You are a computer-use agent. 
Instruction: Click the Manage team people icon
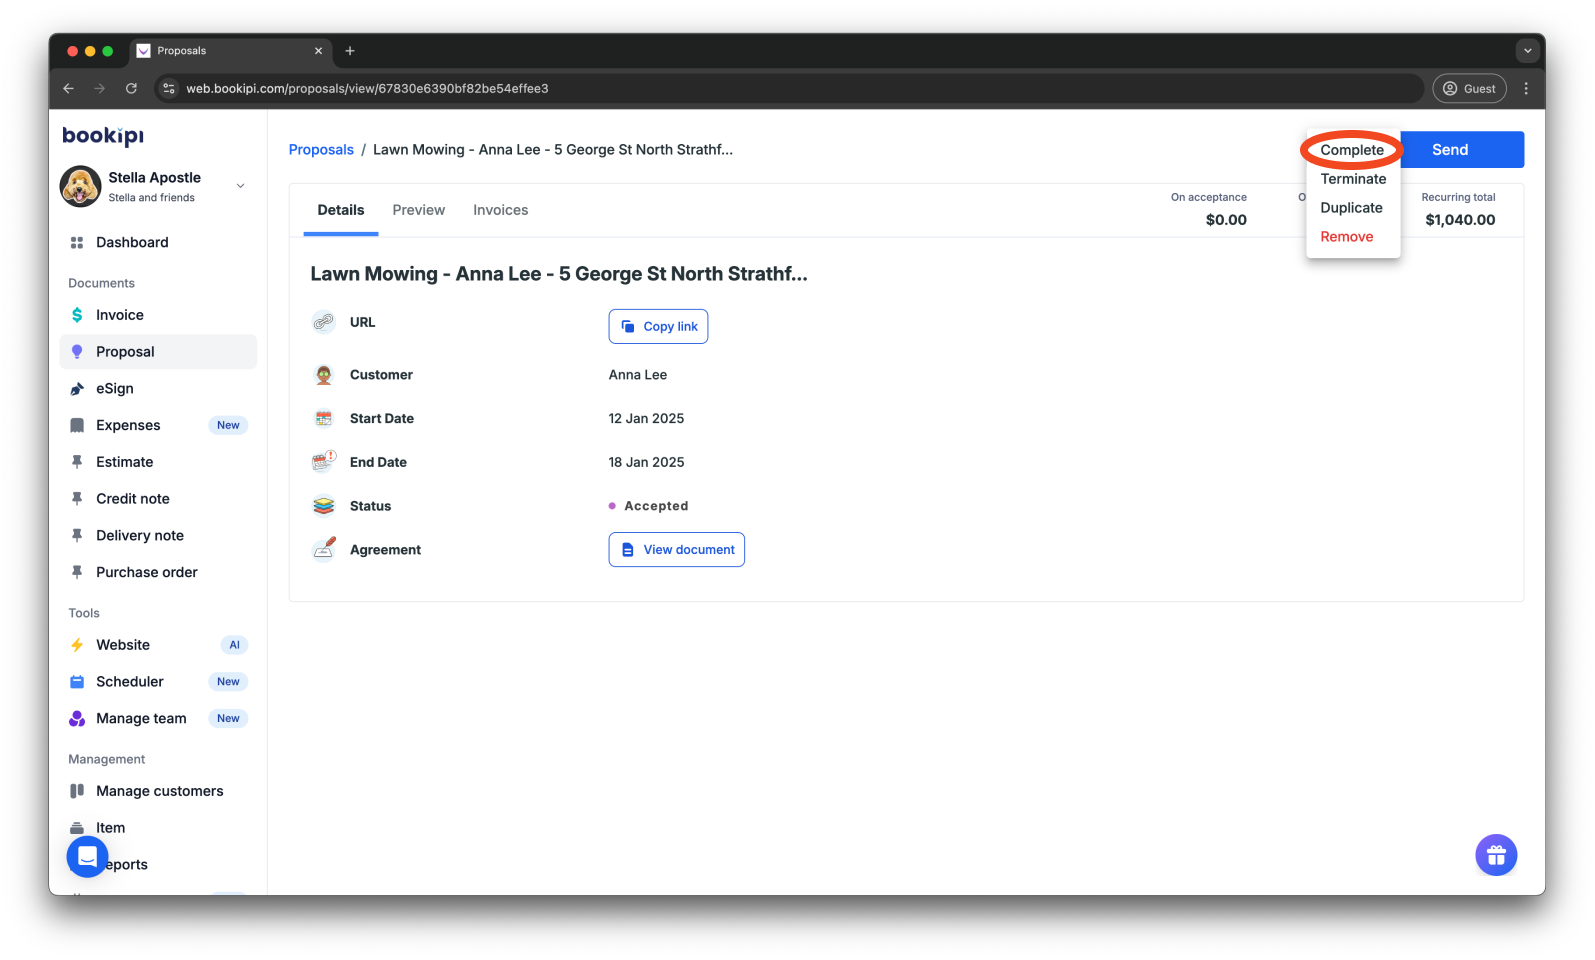click(77, 718)
